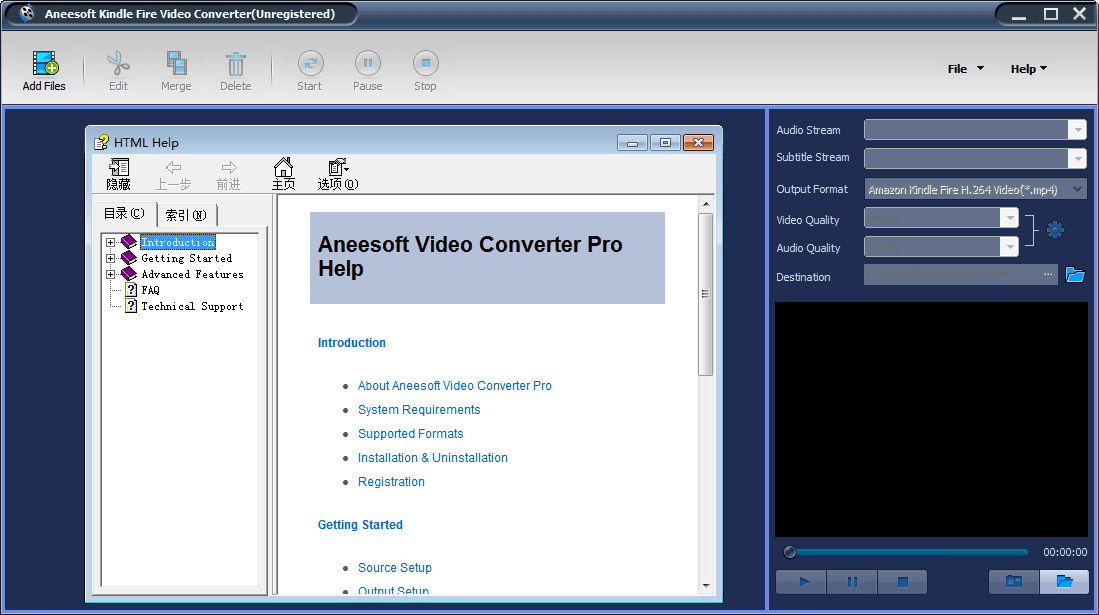Image resolution: width=1099 pixels, height=615 pixels.
Task: Browse destination with the blue folder icon
Action: (1075, 275)
